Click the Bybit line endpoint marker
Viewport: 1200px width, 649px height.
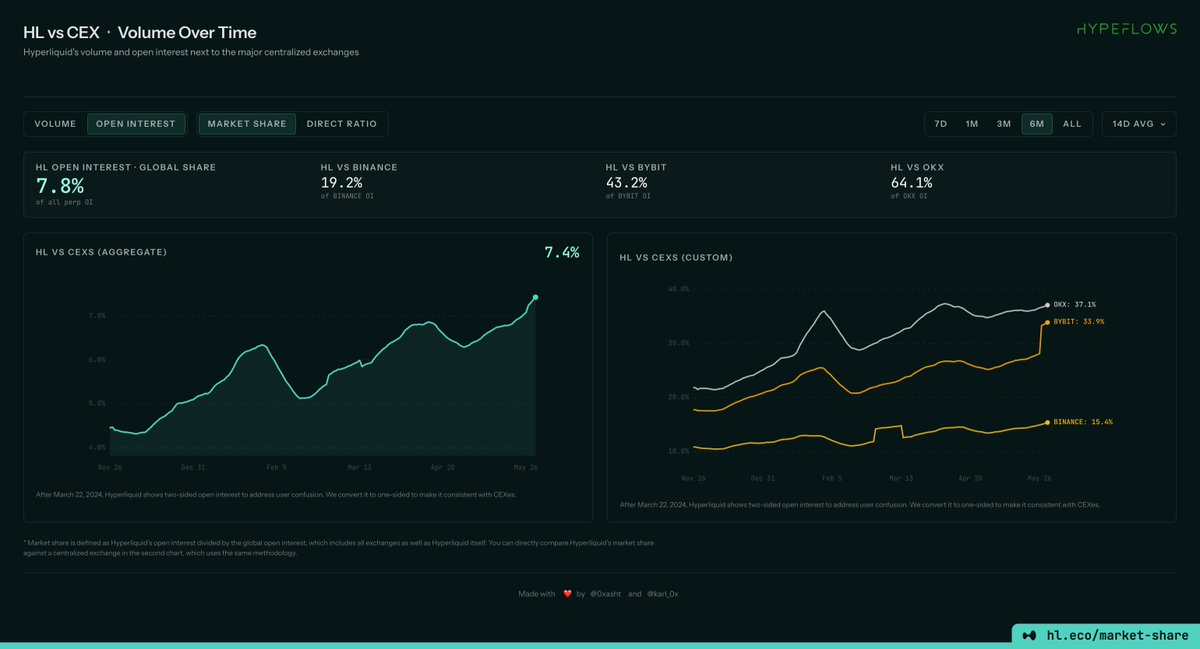pyautogui.click(x=1047, y=322)
